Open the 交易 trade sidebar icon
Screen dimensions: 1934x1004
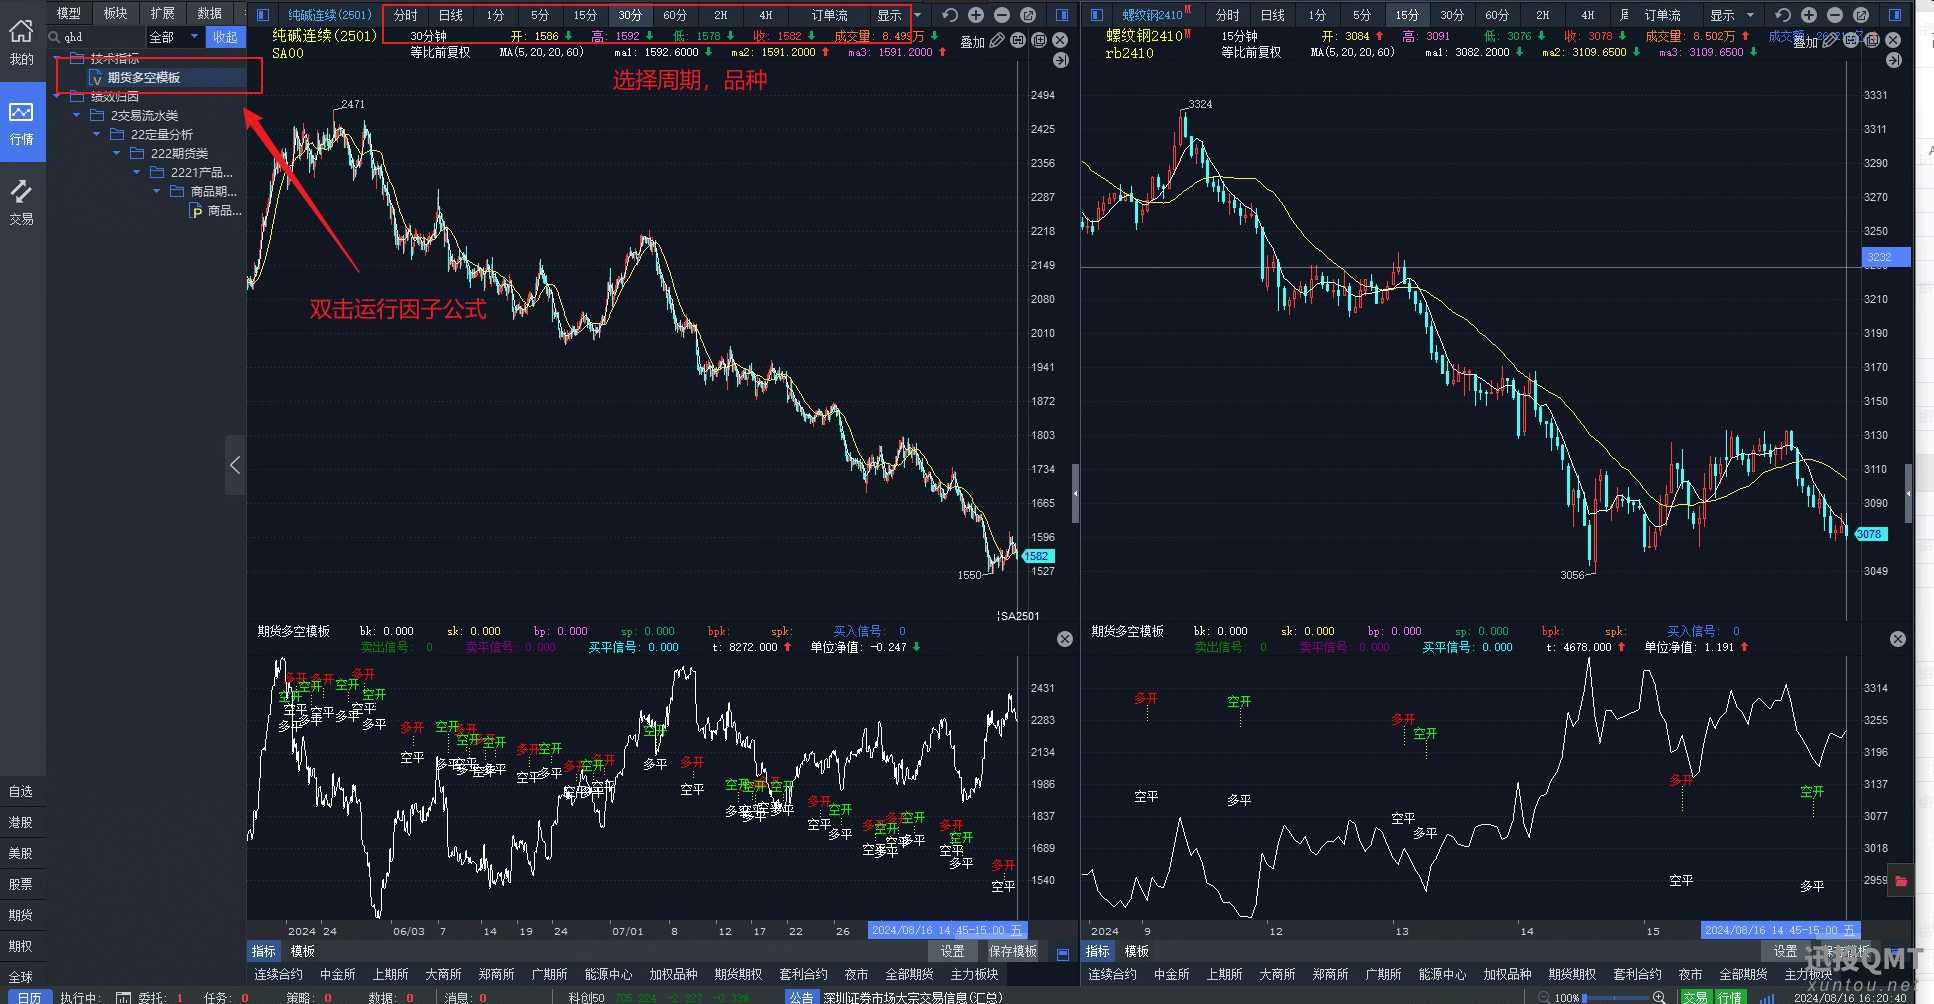coord(22,201)
